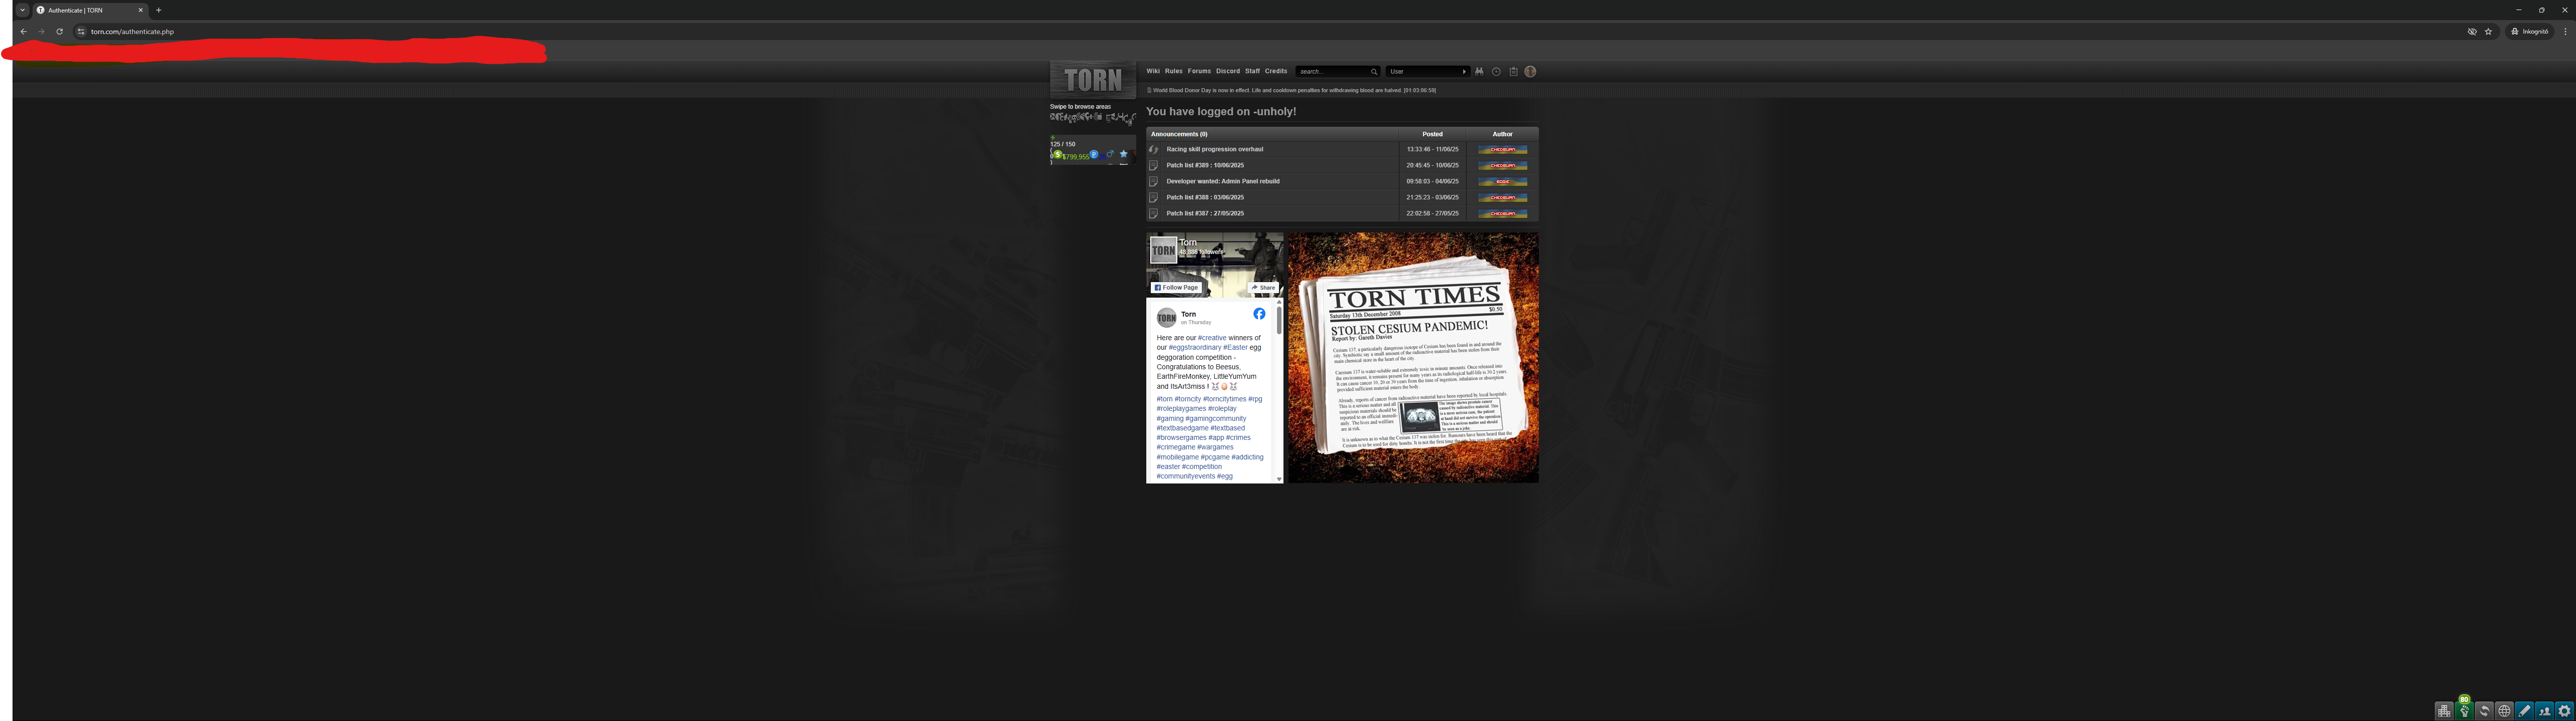This screenshot has width=2576, height=721.
Task: Open the people icon in bottom bar
Action: tap(2544, 711)
